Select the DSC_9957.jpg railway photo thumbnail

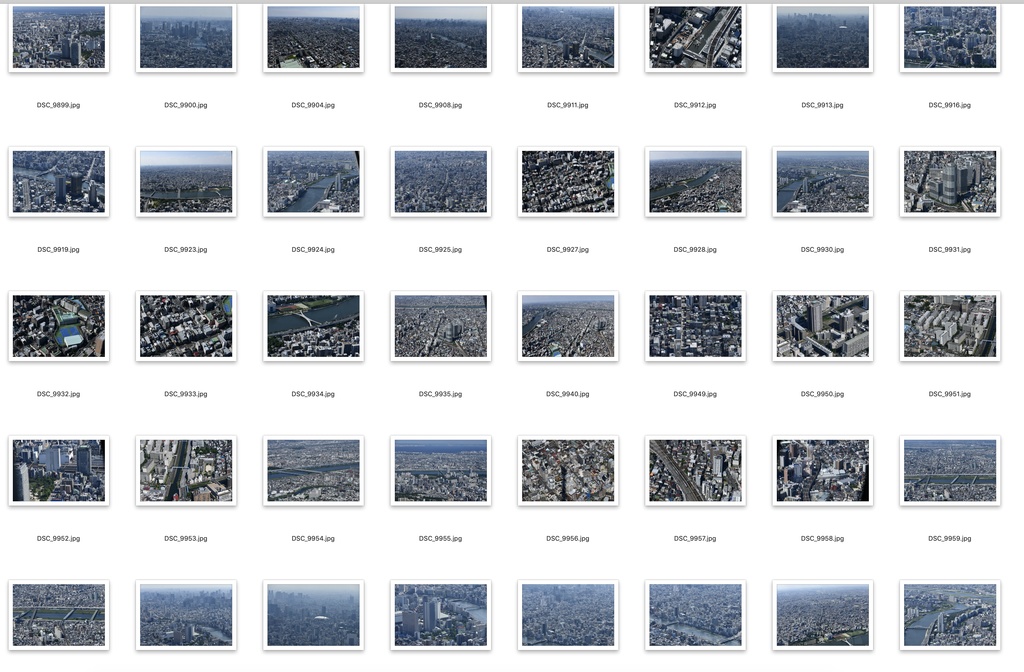pyautogui.click(x=696, y=470)
